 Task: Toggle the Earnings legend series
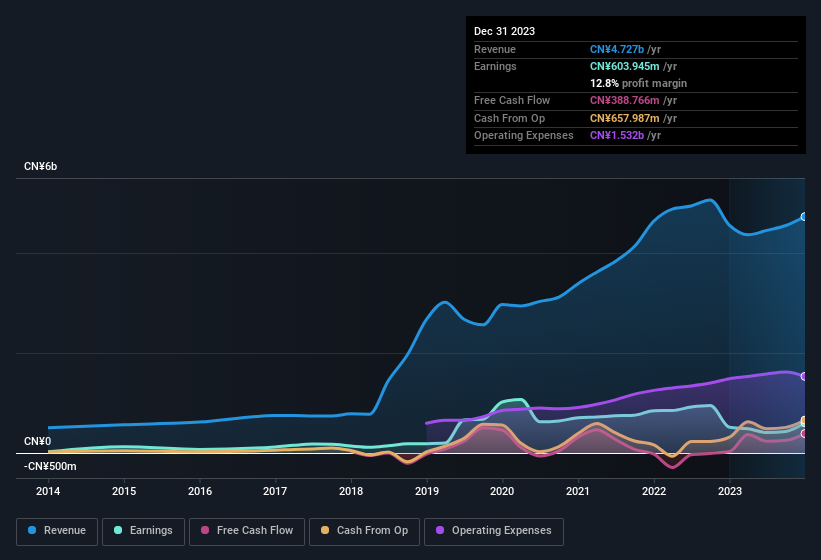coord(143,531)
